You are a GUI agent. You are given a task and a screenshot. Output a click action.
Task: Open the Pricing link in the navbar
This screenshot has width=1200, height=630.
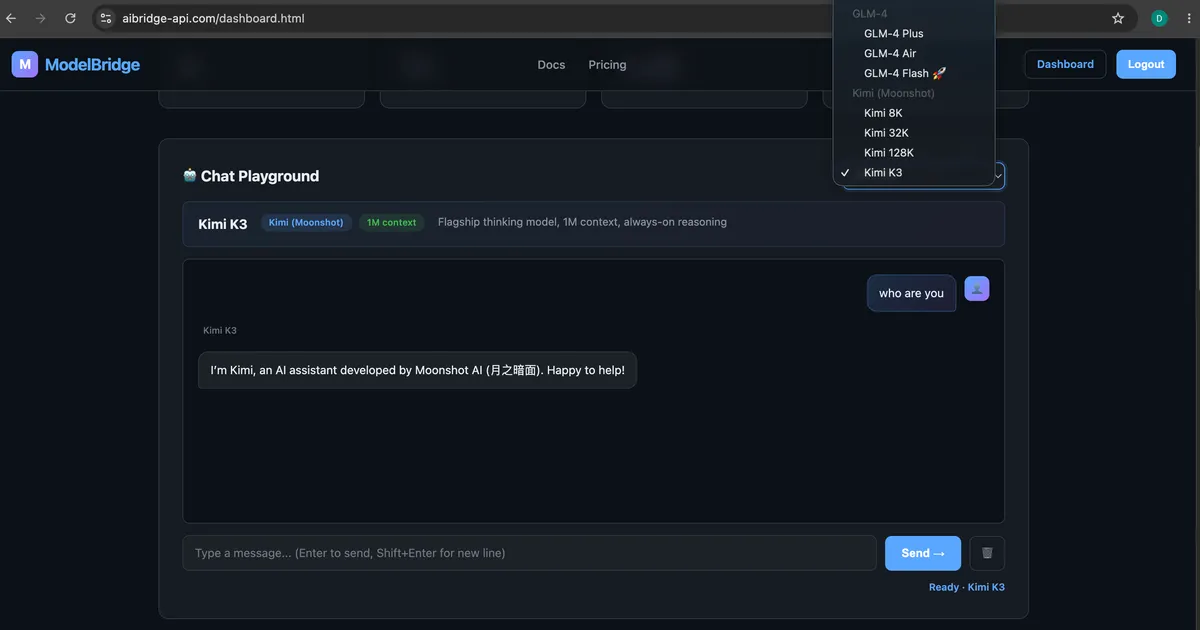click(607, 64)
